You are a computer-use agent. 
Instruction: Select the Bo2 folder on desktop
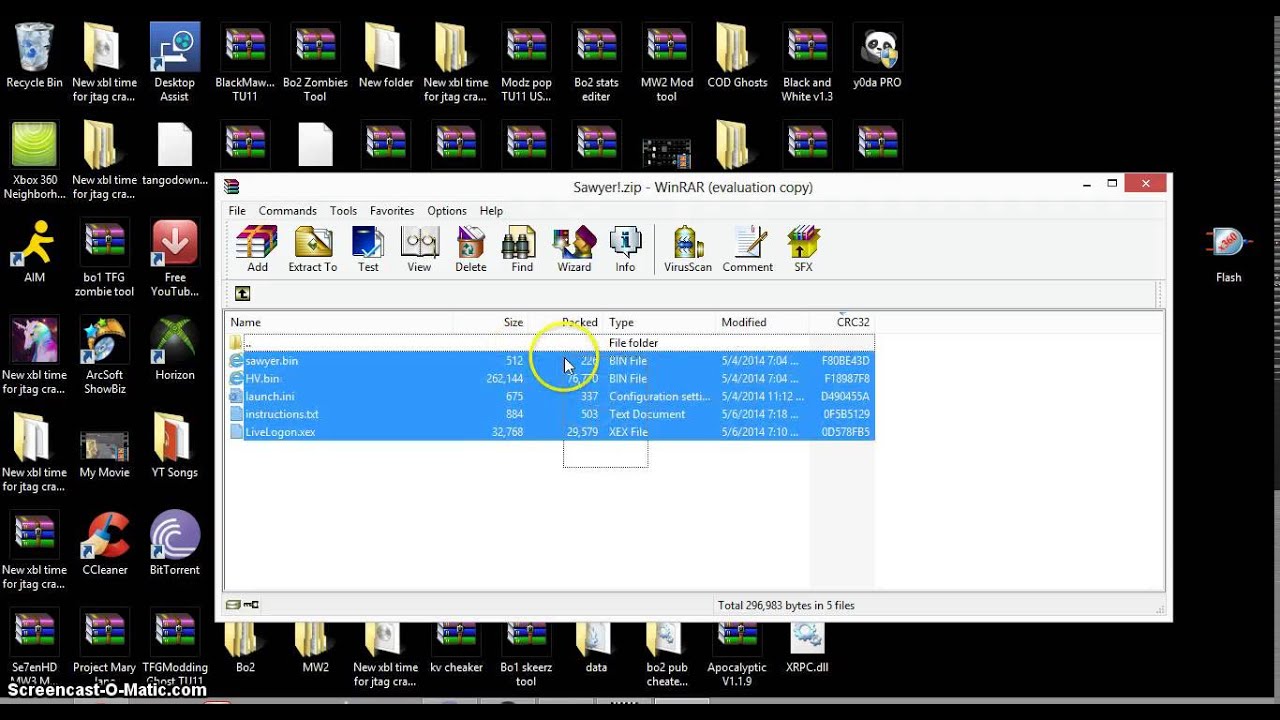pos(245,647)
